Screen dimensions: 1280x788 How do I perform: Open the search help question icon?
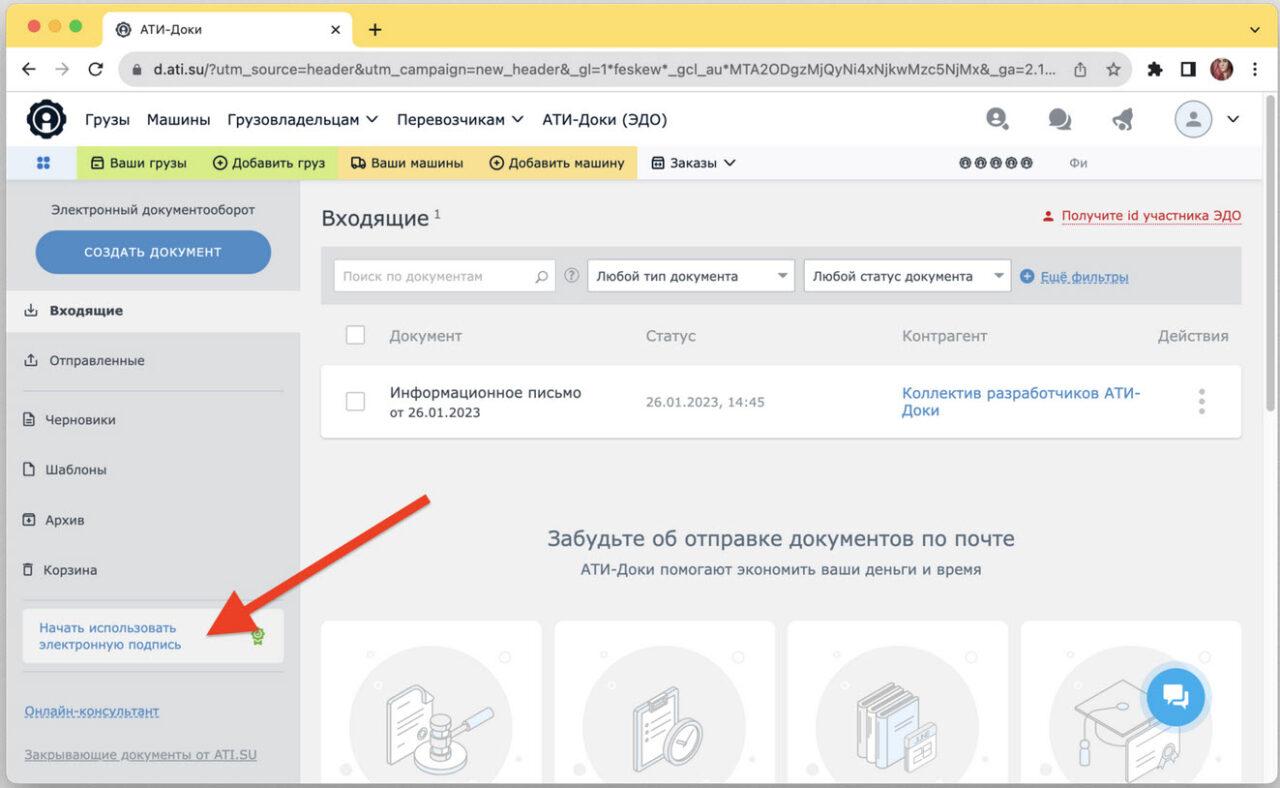(572, 276)
